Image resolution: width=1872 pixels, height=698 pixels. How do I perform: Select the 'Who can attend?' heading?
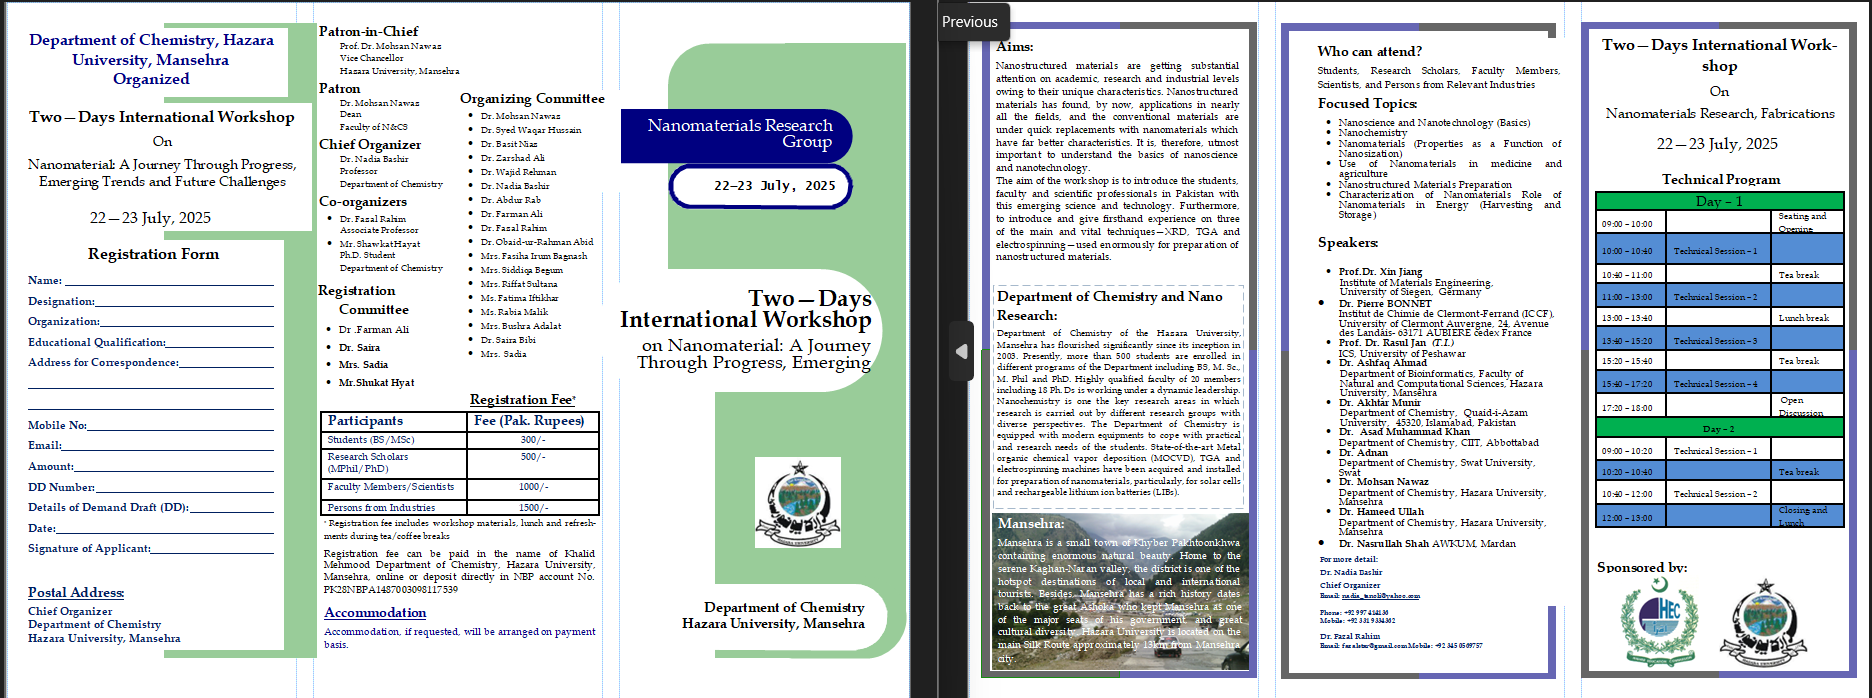click(x=1369, y=52)
